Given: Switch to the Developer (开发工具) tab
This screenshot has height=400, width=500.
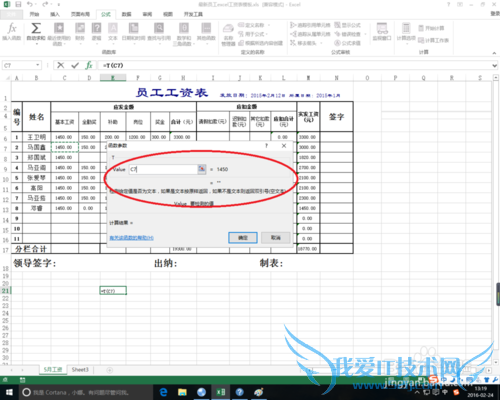Looking at the screenshot, I should pyautogui.click(x=193, y=14).
